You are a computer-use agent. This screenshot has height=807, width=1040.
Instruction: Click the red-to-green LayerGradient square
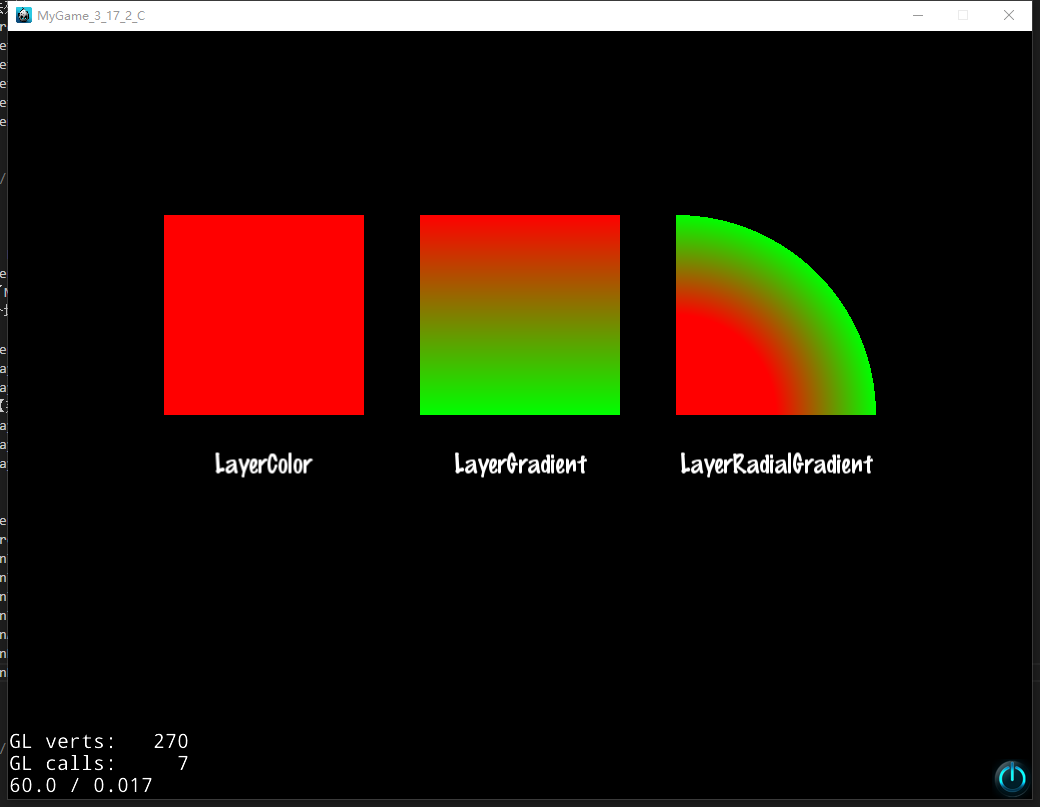520,315
